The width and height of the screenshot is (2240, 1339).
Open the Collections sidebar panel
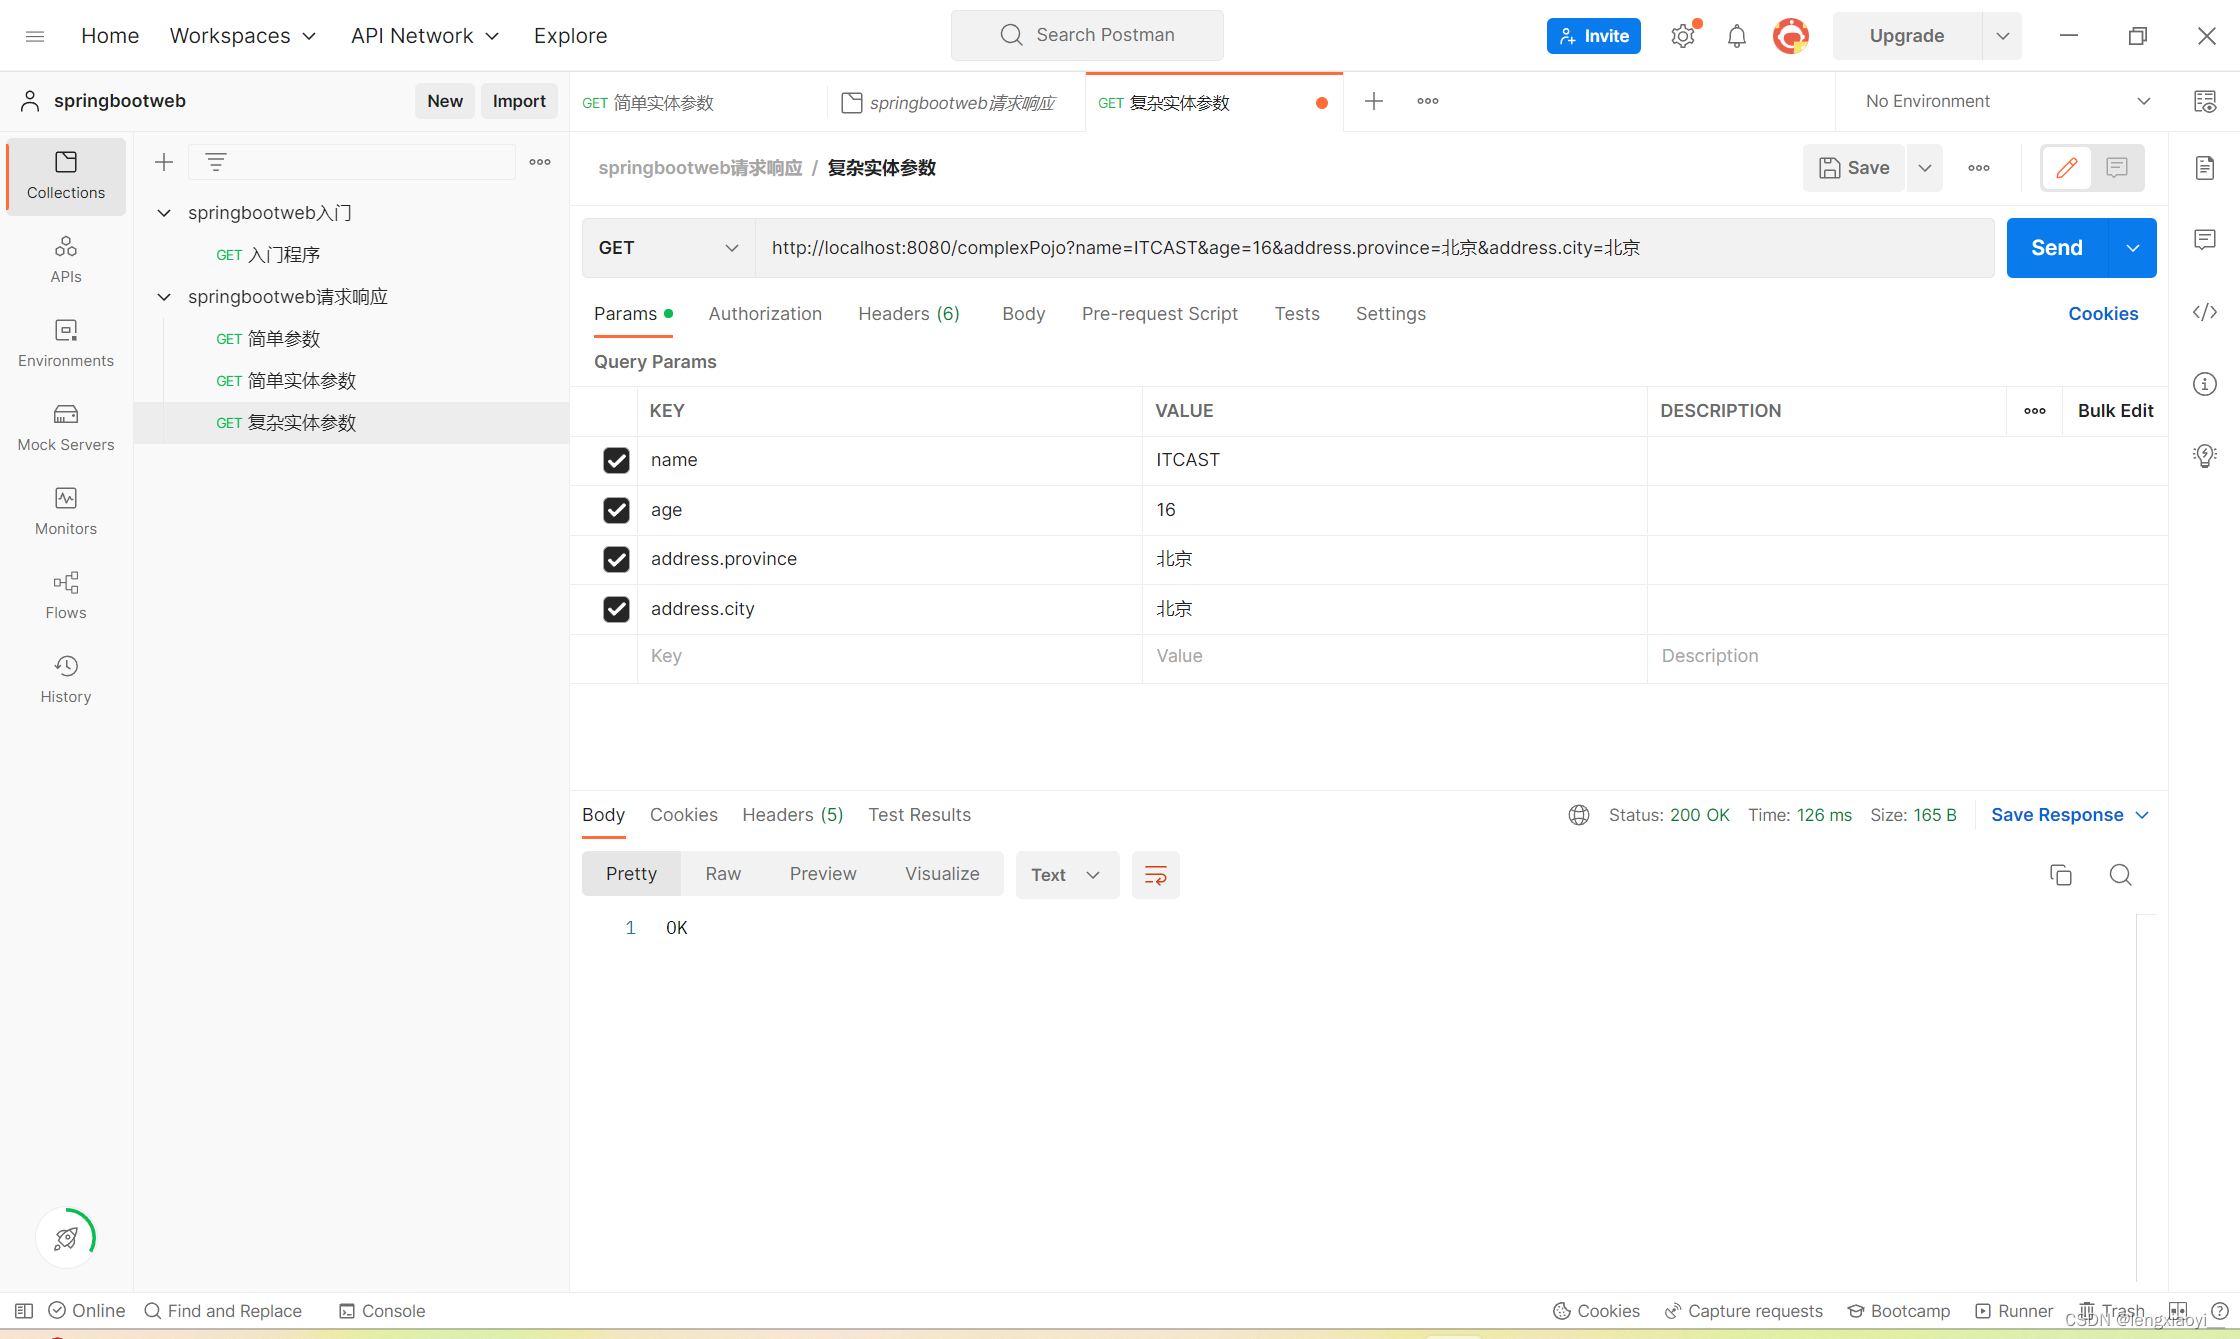[x=66, y=176]
